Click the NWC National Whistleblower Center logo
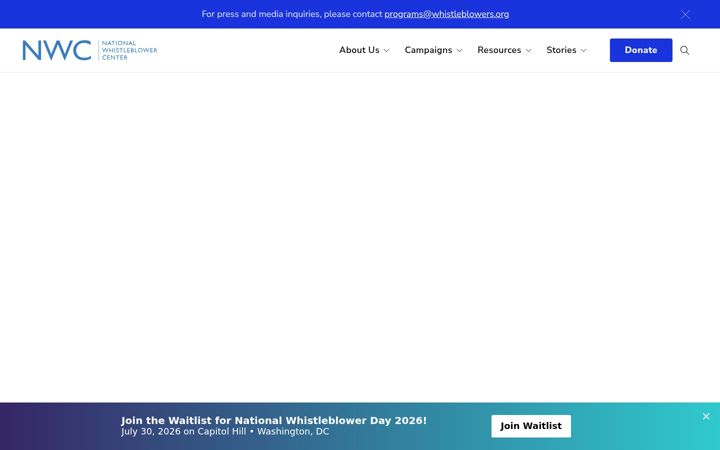The height and width of the screenshot is (450, 720). coord(90,50)
